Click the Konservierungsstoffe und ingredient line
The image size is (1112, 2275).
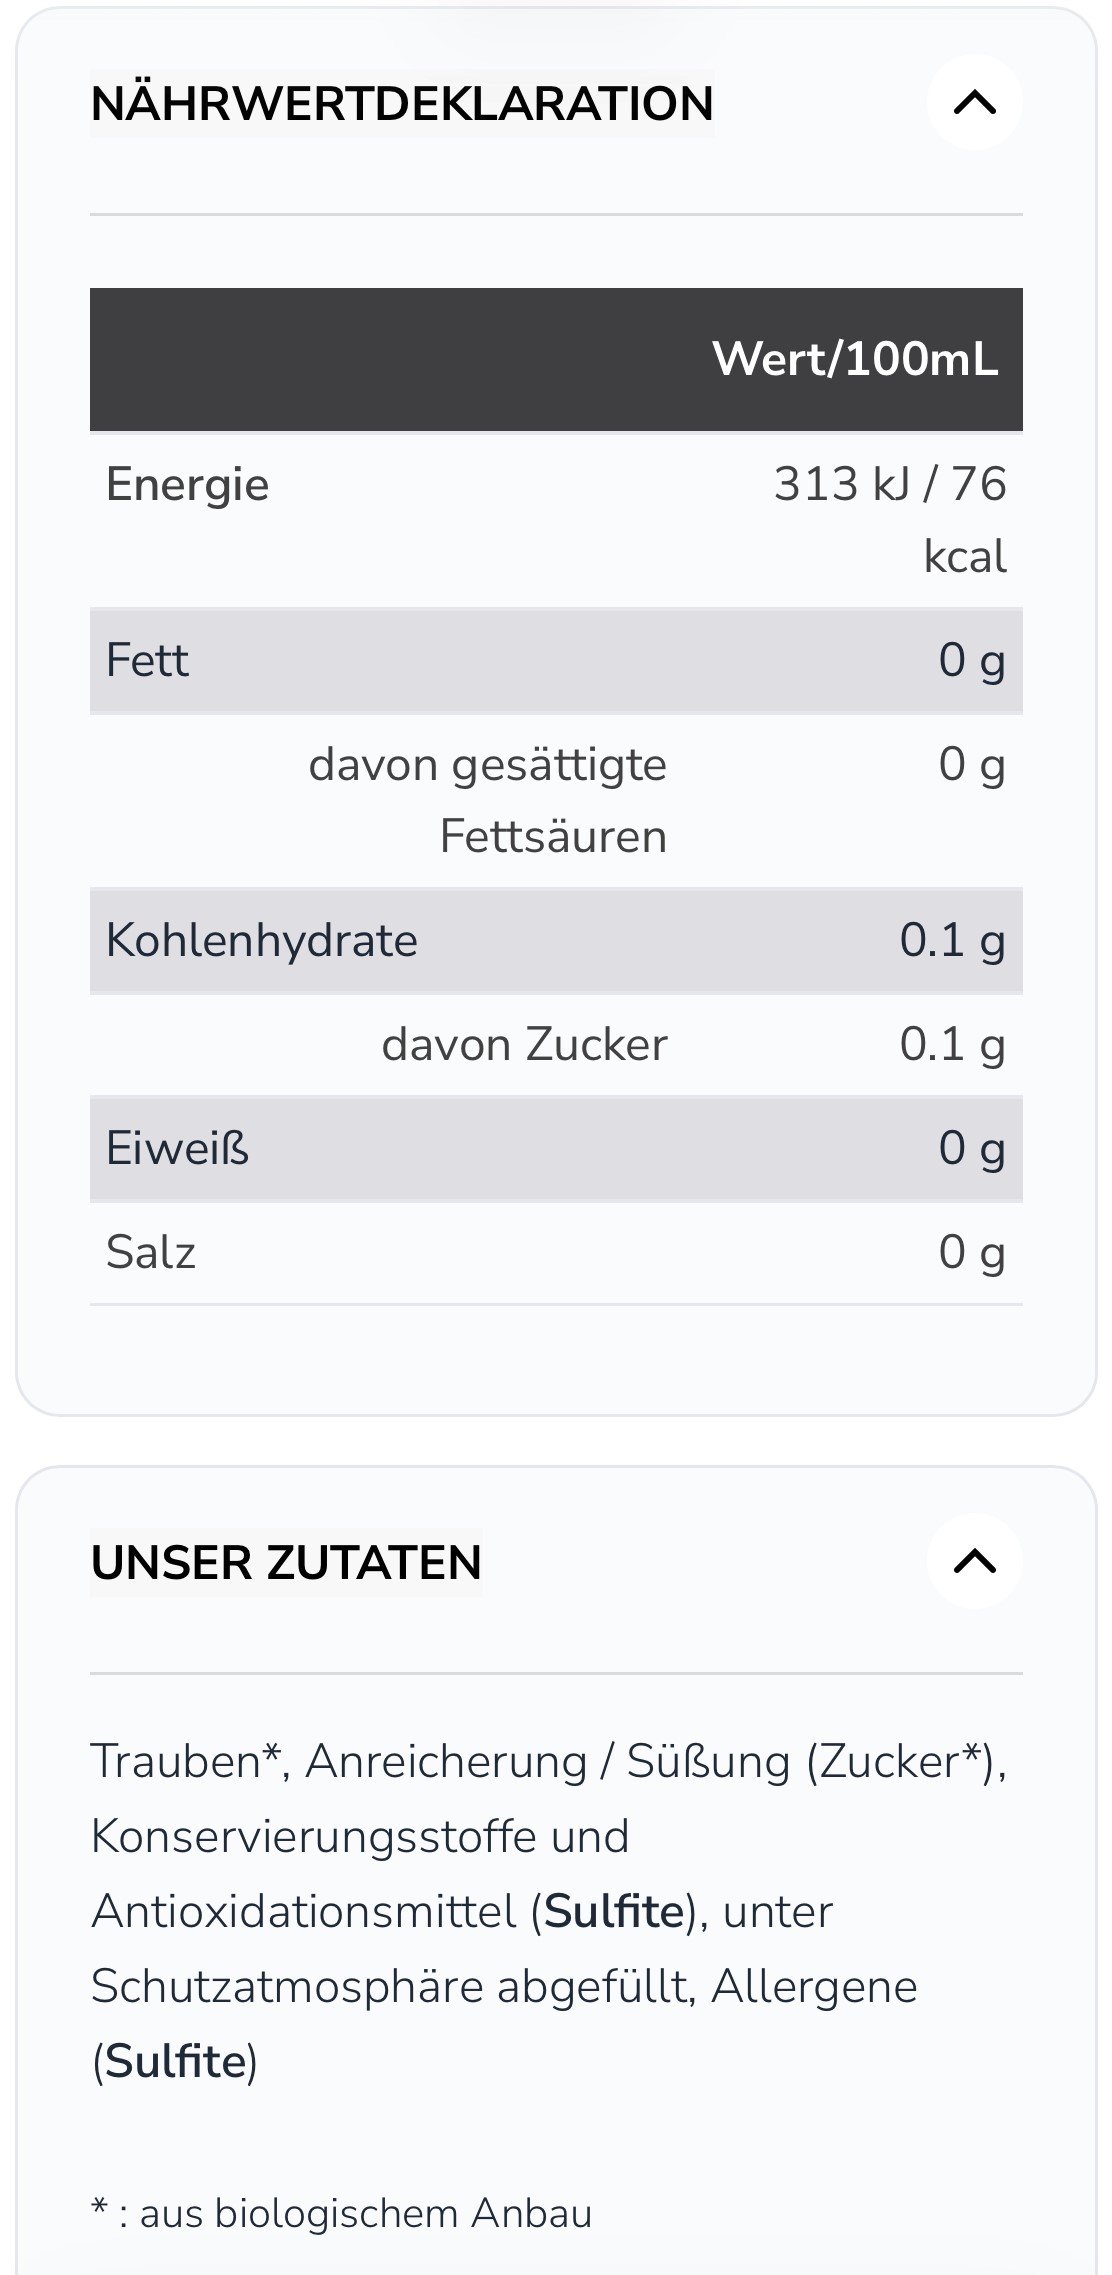[360, 1836]
